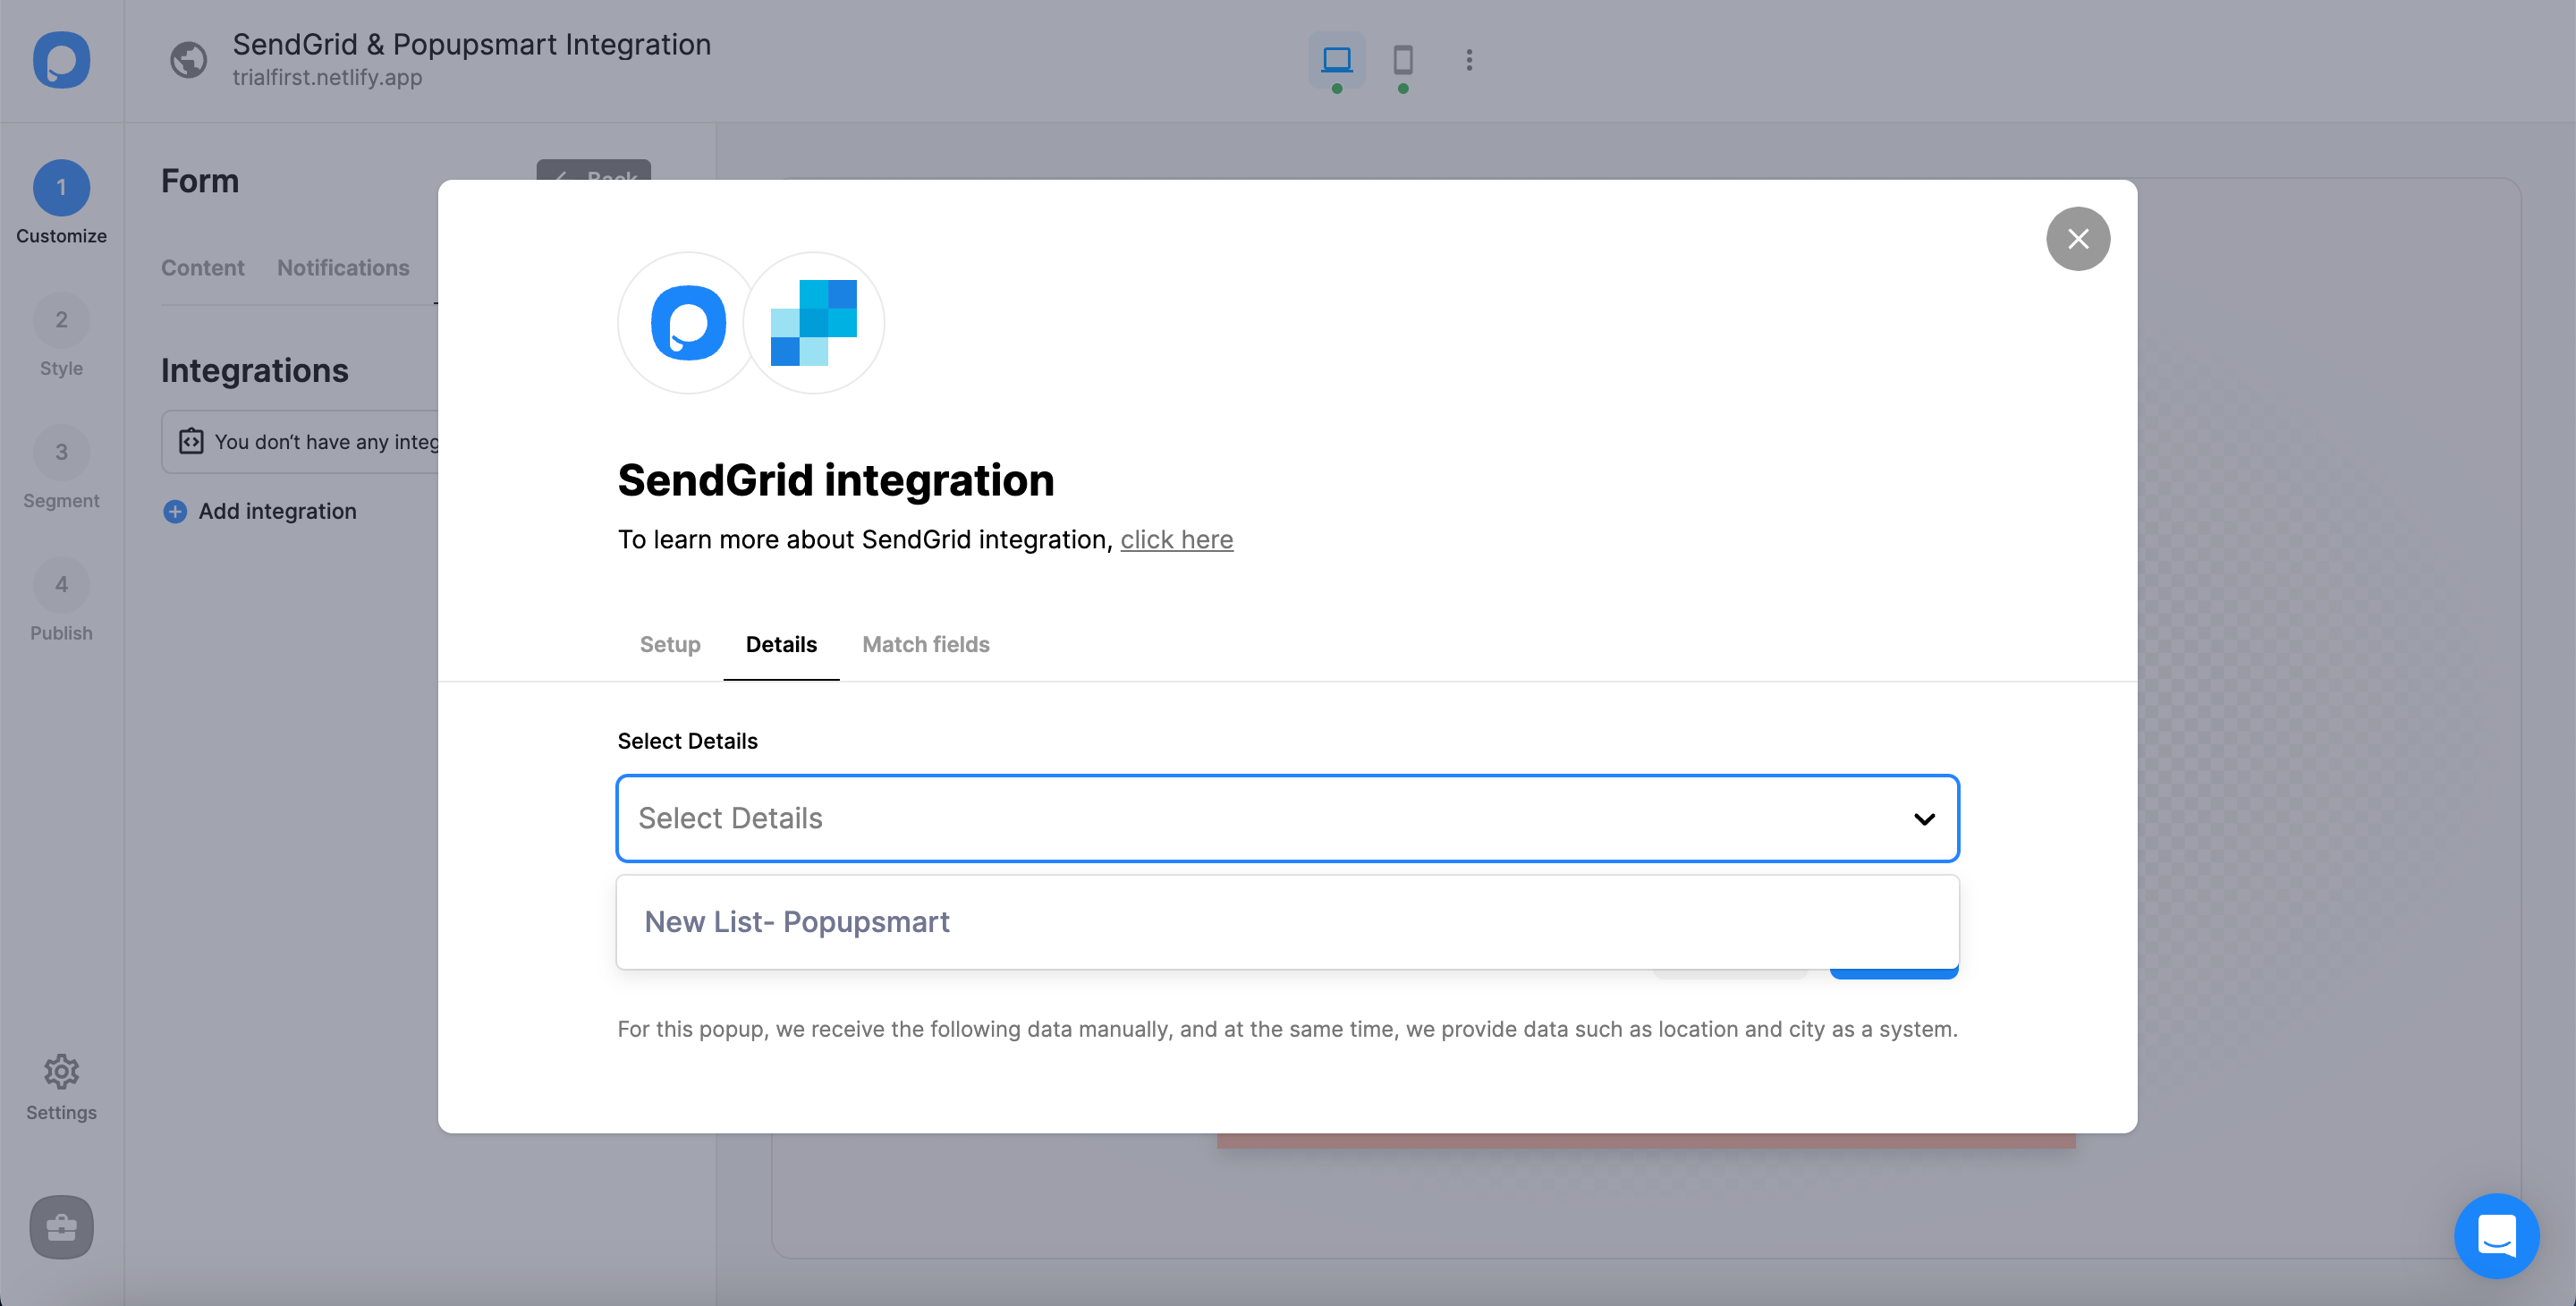Collapse the Select Details list via its chevron
This screenshot has width=2576, height=1306.
[x=1923, y=819]
